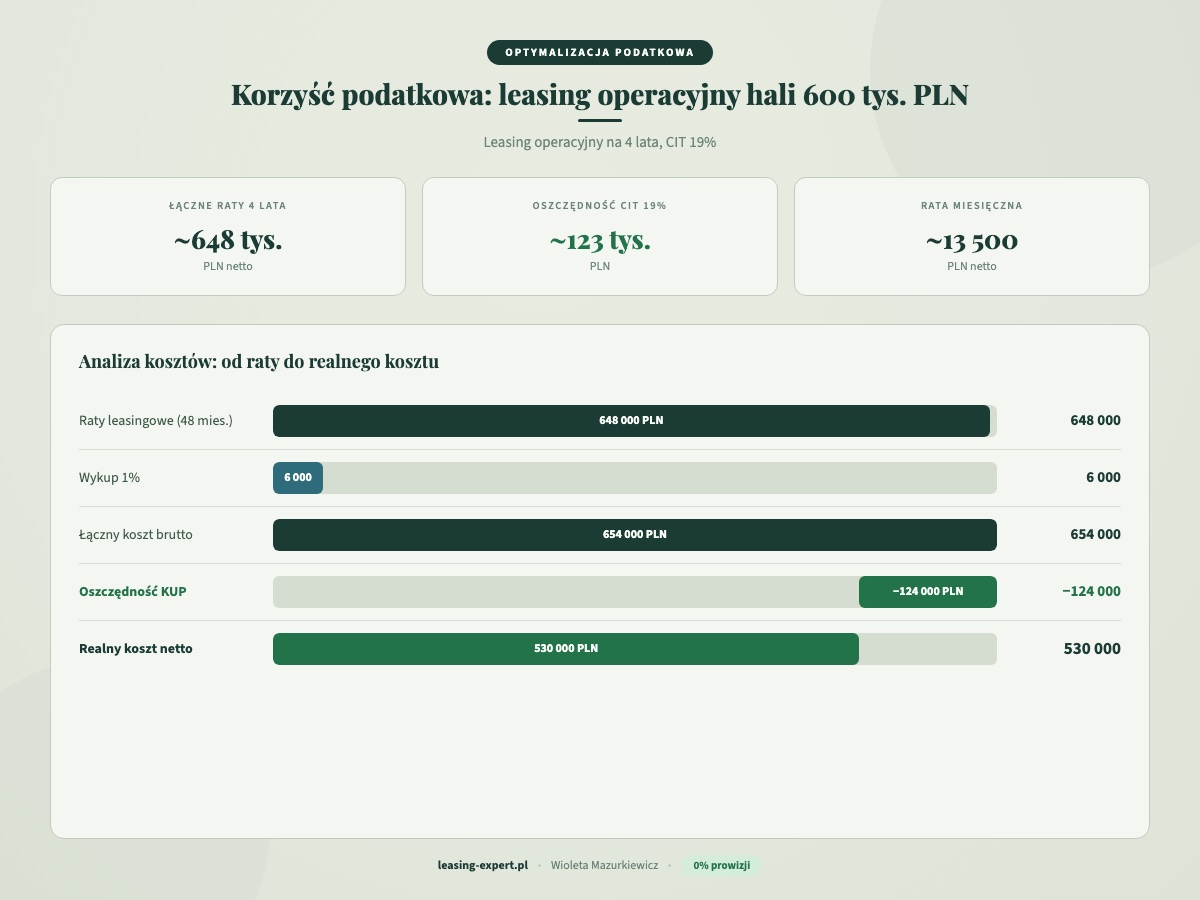Select the ~648 tys. summary card
Screen dimensions: 1200x900
(227, 236)
